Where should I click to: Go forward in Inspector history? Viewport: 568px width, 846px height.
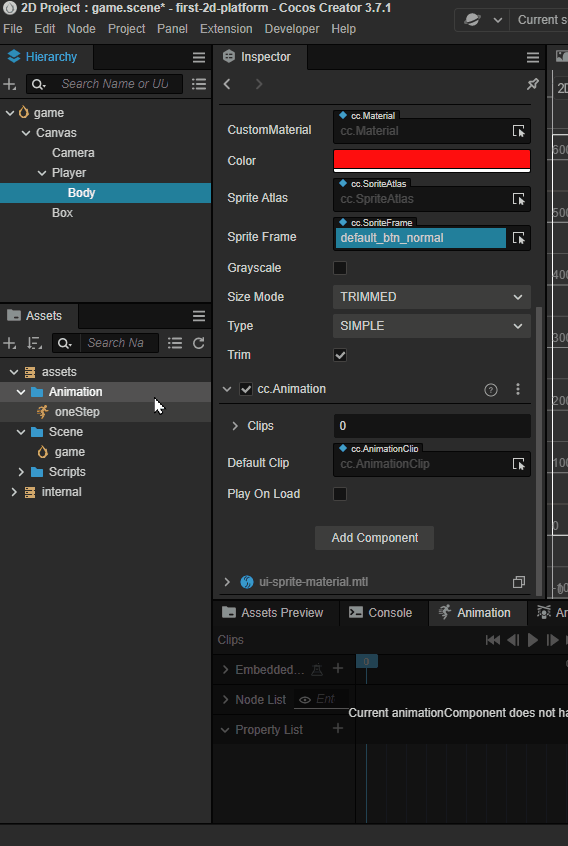click(x=259, y=84)
